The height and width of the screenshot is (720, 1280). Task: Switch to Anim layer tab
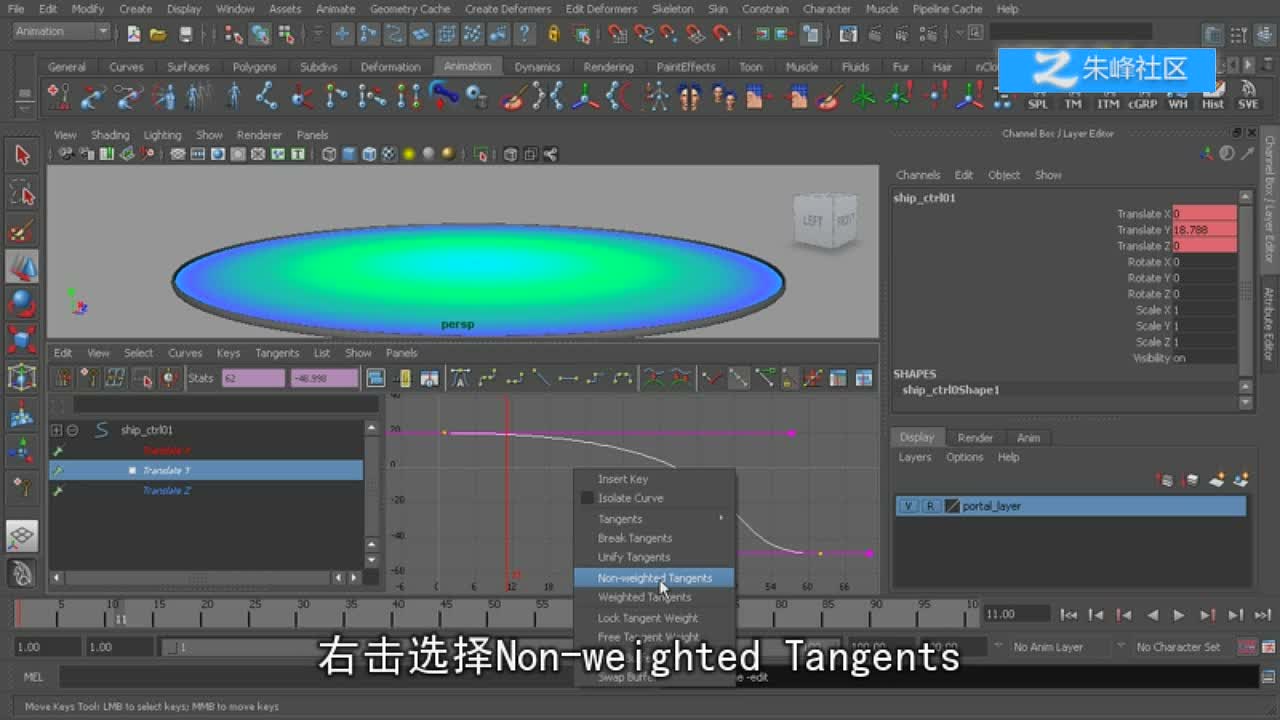1028,438
